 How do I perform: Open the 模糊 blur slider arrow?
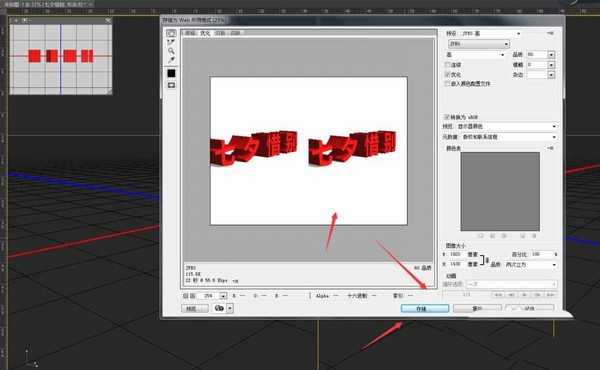[551, 65]
